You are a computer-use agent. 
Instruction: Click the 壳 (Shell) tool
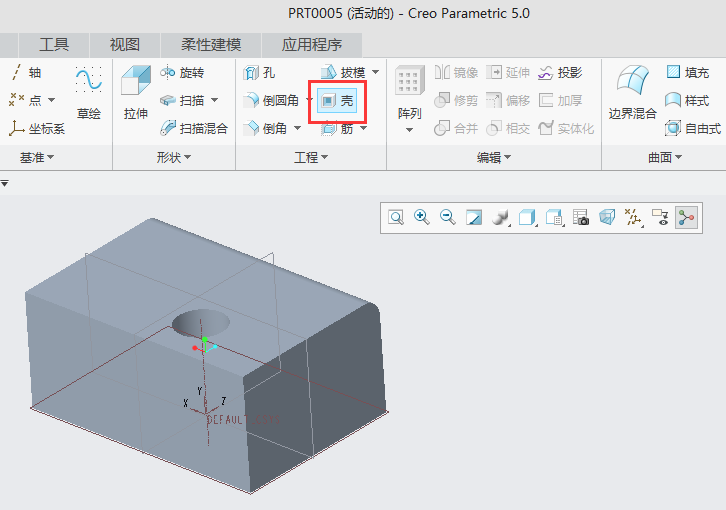[x=337, y=101]
